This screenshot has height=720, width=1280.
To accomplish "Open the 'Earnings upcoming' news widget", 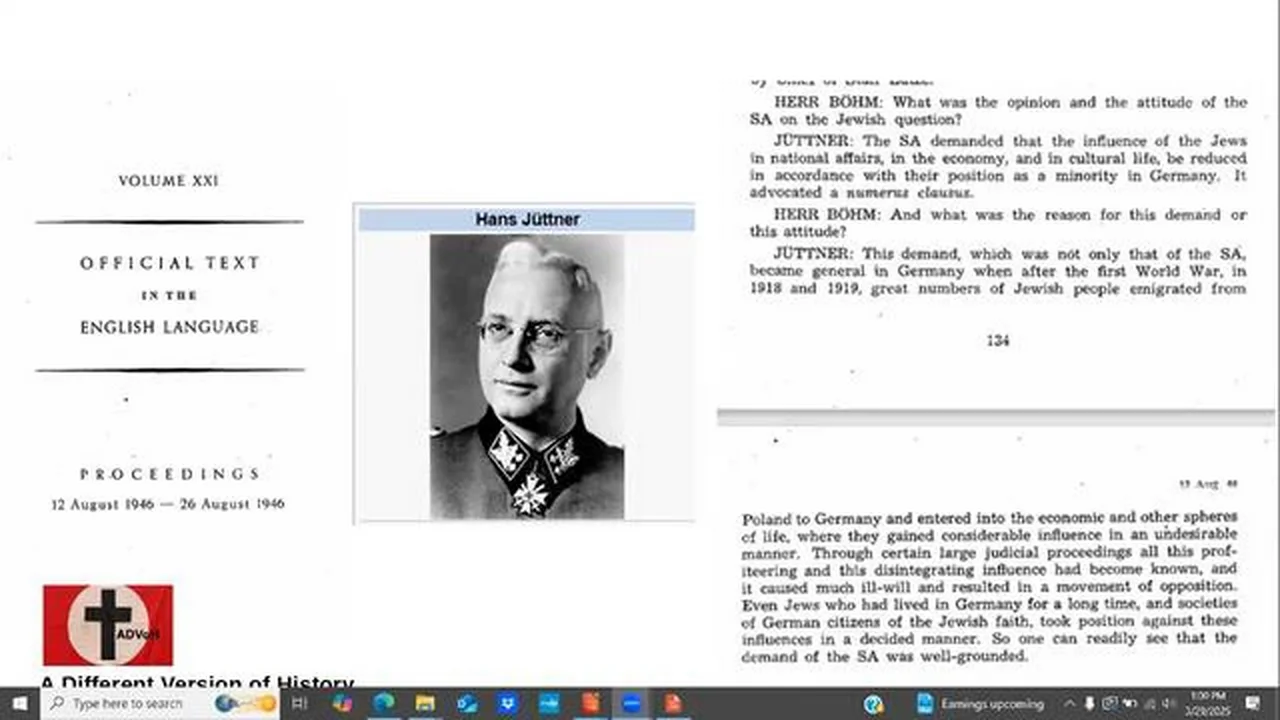I will pyautogui.click(x=980, y=704).
